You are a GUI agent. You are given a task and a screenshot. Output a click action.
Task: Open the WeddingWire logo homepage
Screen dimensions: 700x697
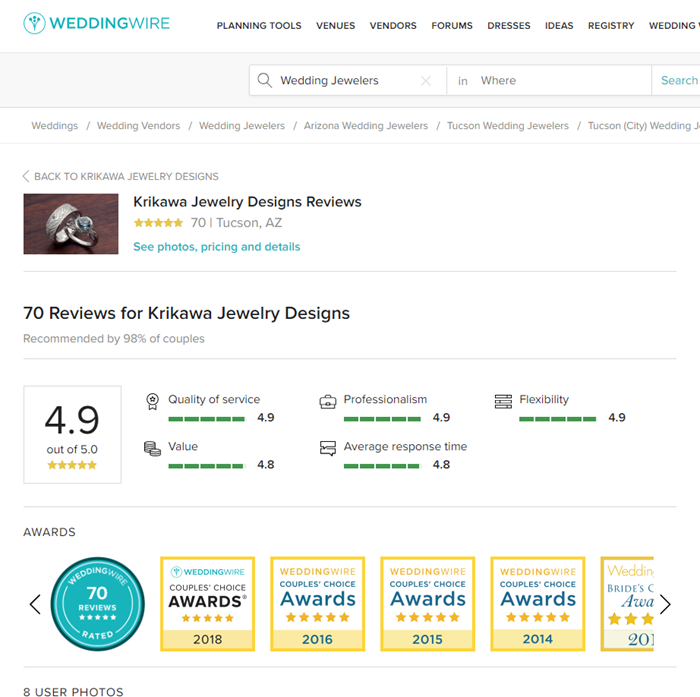click(96, 23)
